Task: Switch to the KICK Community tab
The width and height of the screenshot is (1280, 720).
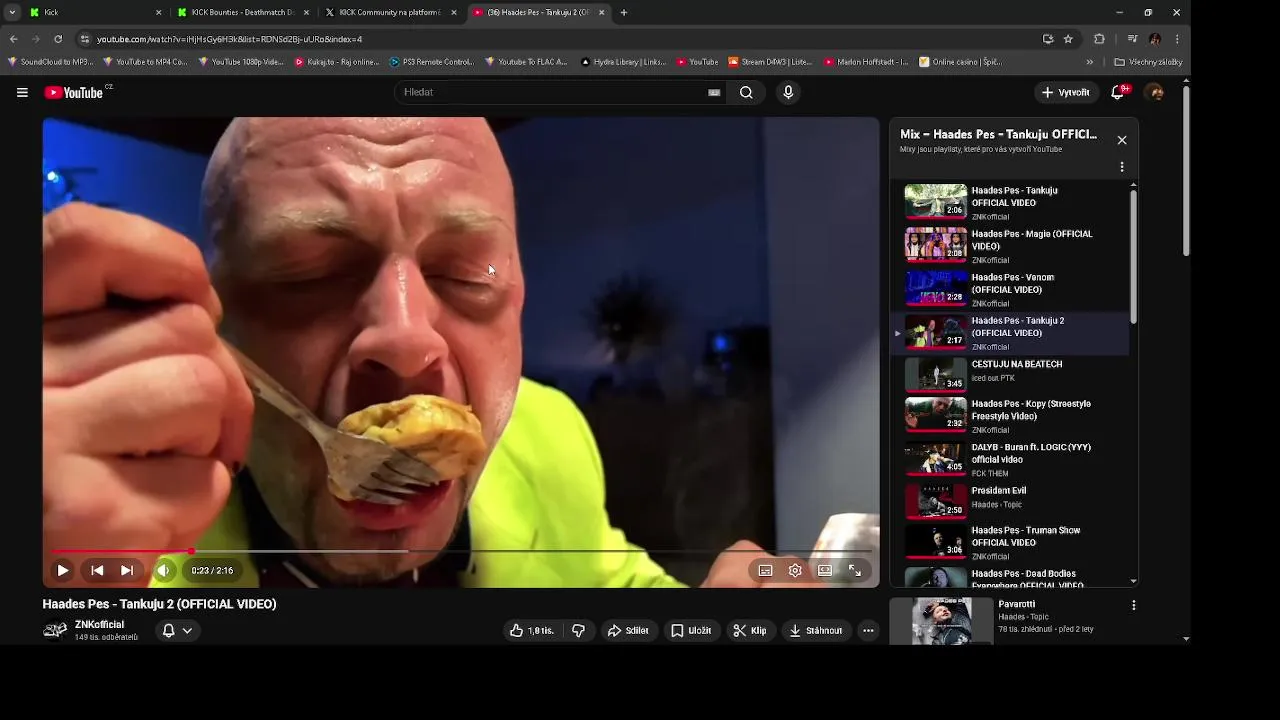Action: [391, 12]
